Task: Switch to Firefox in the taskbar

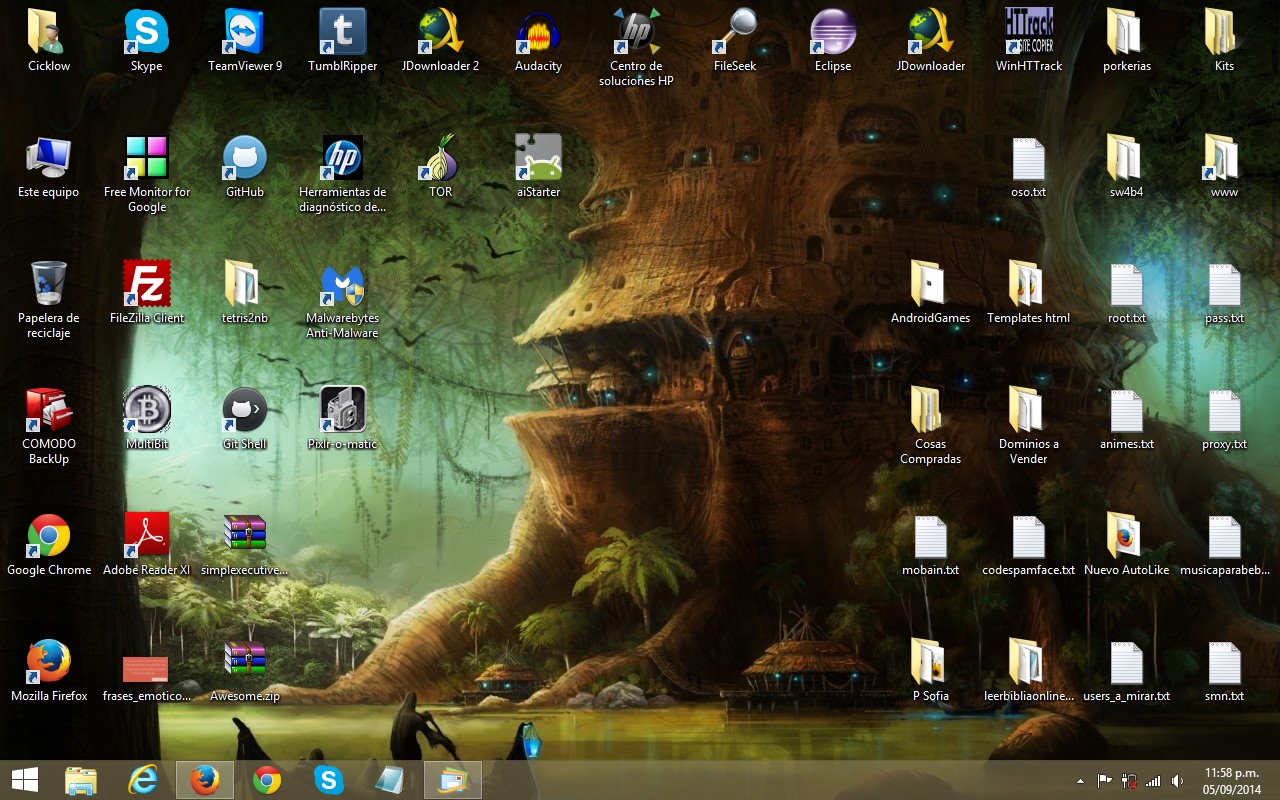Action: click(x=205, y=780)
